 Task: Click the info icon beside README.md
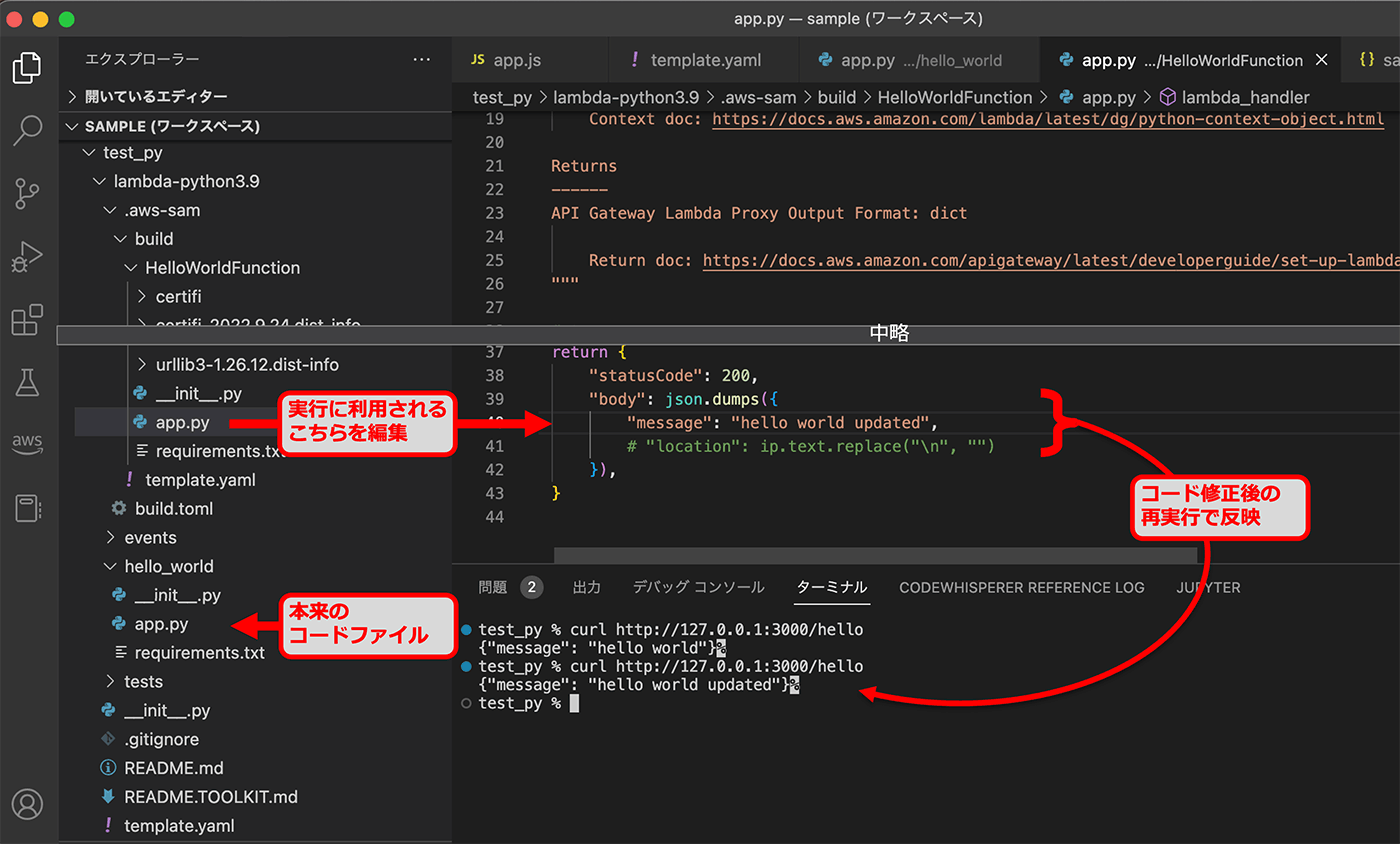pyautogui.click(x=108, y=768)
